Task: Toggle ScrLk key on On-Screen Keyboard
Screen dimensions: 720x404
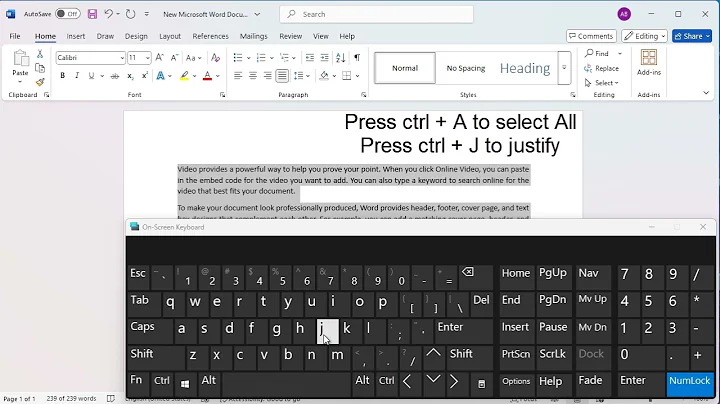Action: tap(552, 357)
